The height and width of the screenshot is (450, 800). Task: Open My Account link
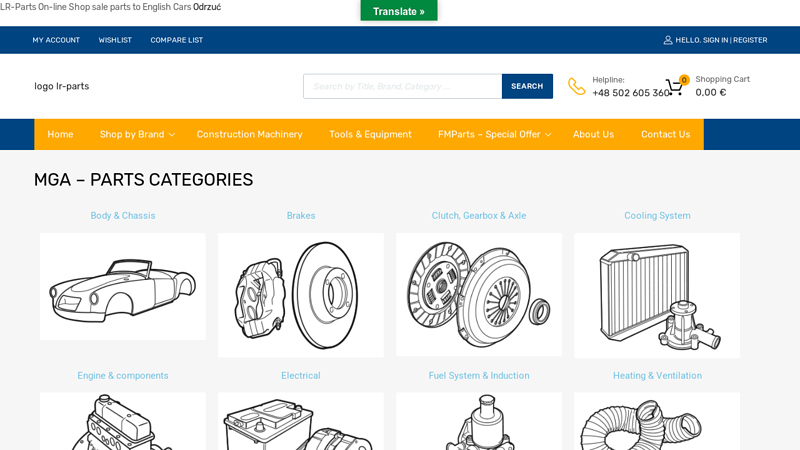tap(56, 40)
